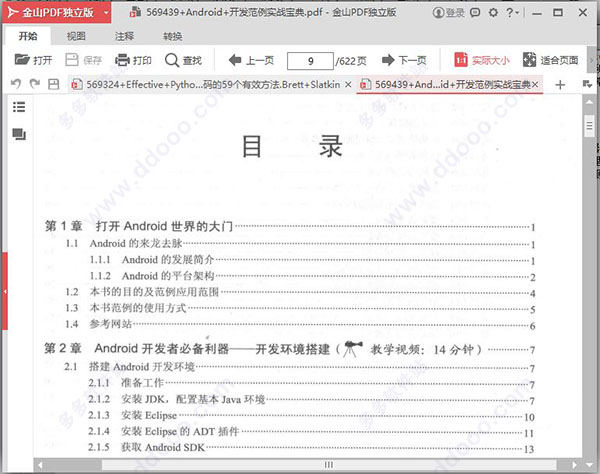Click entry 1.1 Android 的来龙去脉
This screenshot has width=600, height=474.
click(300, 243)
